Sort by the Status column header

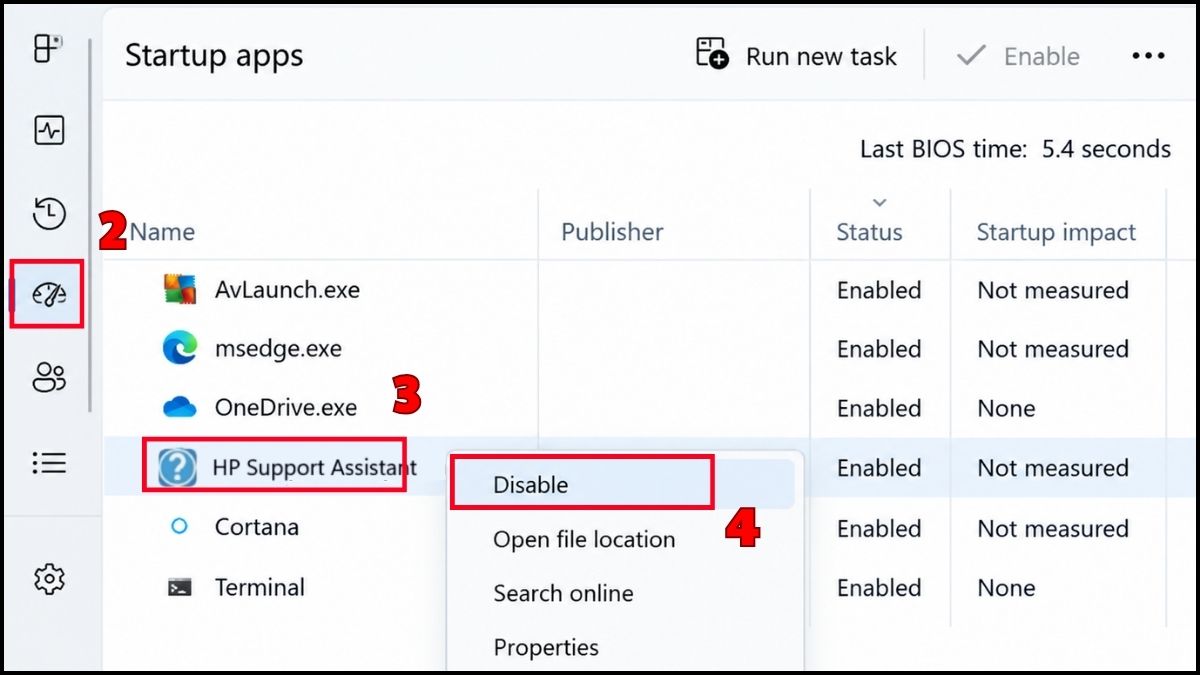tap(869, 232)
